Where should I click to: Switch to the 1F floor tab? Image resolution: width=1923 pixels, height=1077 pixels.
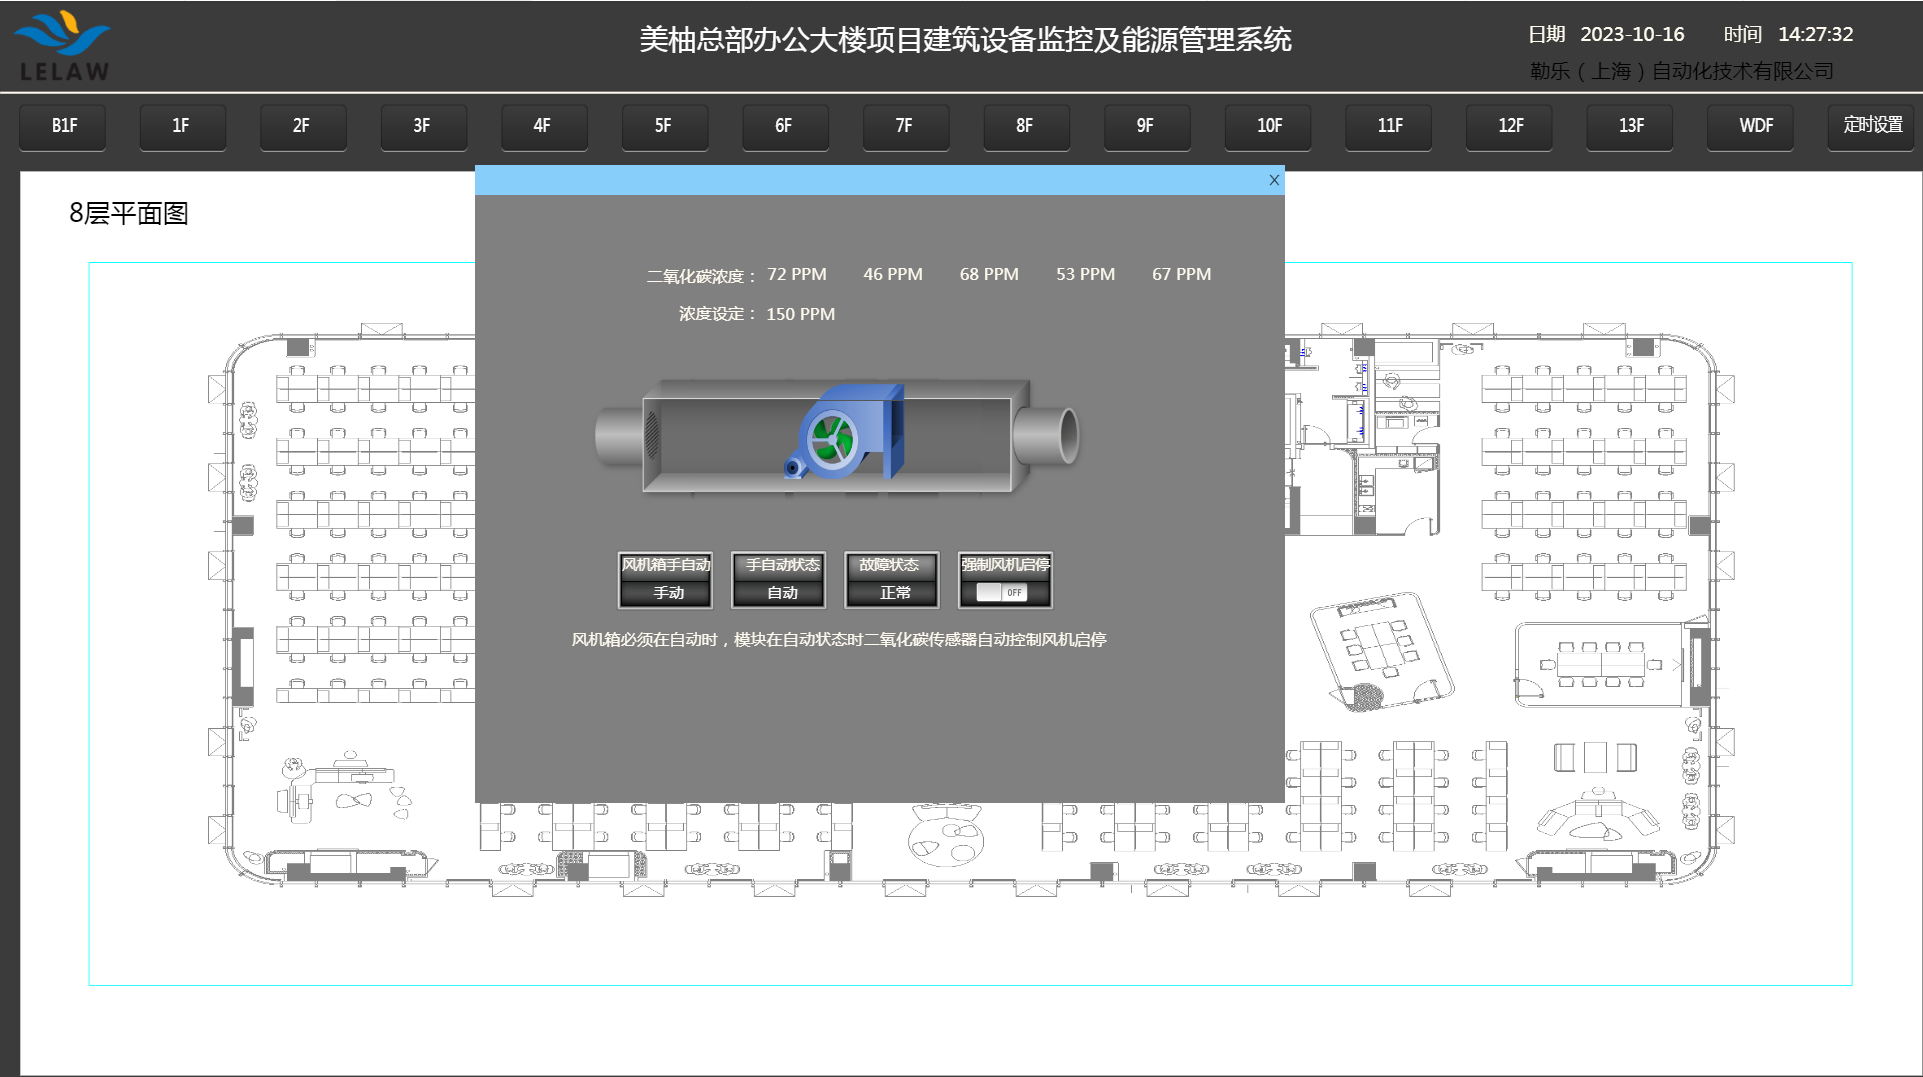[181, 126]
